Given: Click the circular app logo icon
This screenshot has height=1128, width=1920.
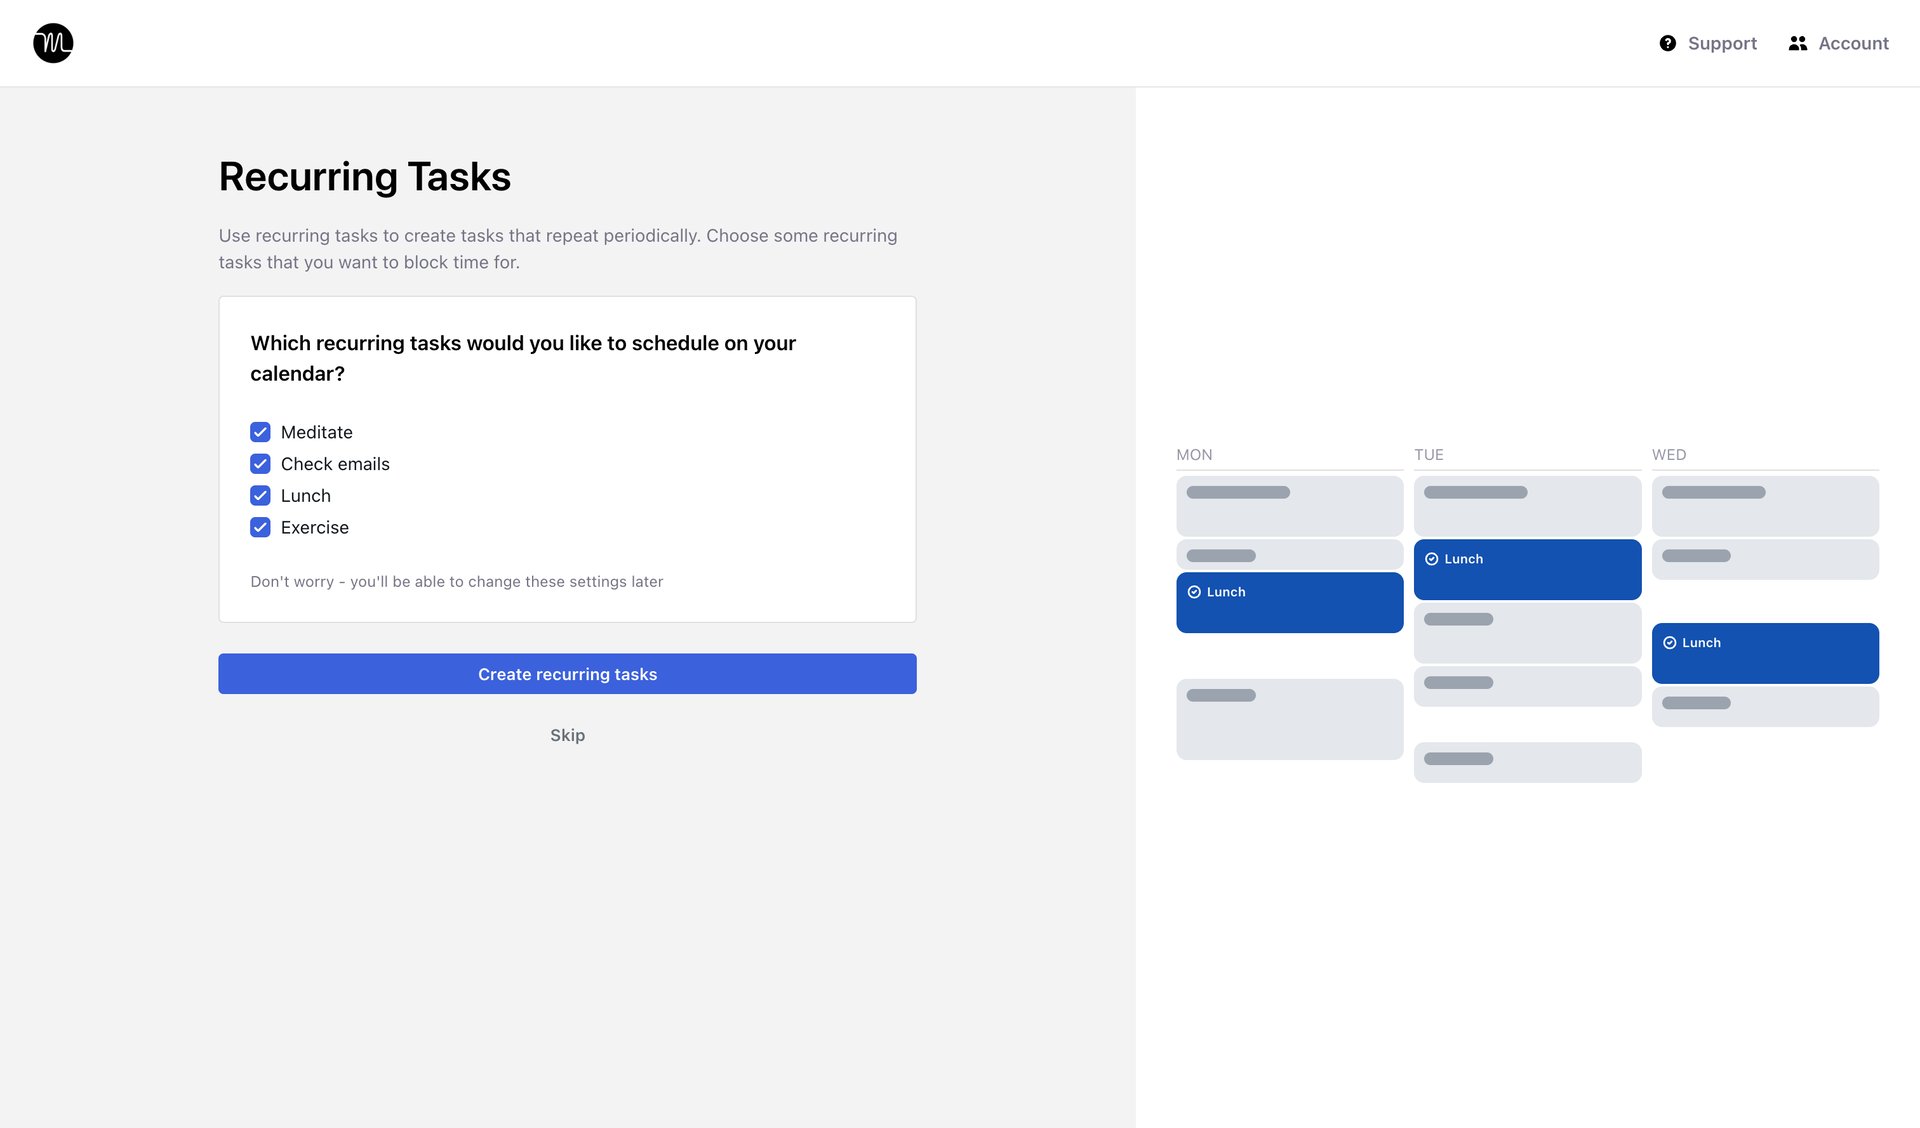Looking at the screenshot, I should coord(52,43).
